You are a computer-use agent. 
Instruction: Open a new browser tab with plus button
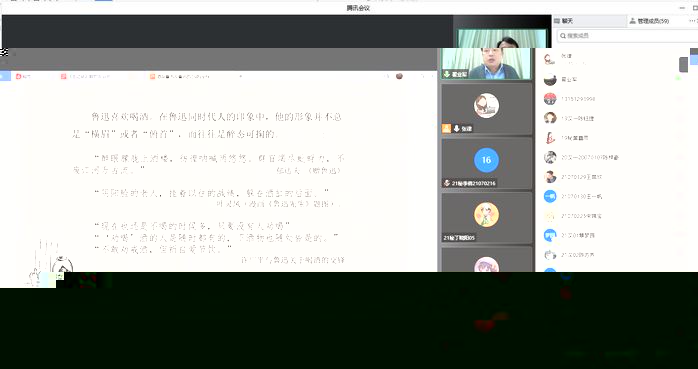click(x=241, y=77)
